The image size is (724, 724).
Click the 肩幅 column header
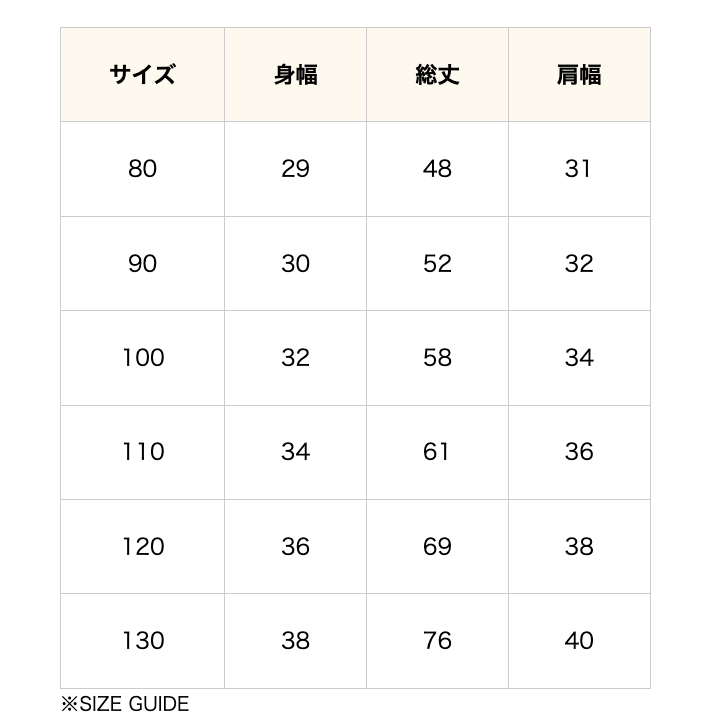point(579,75)
